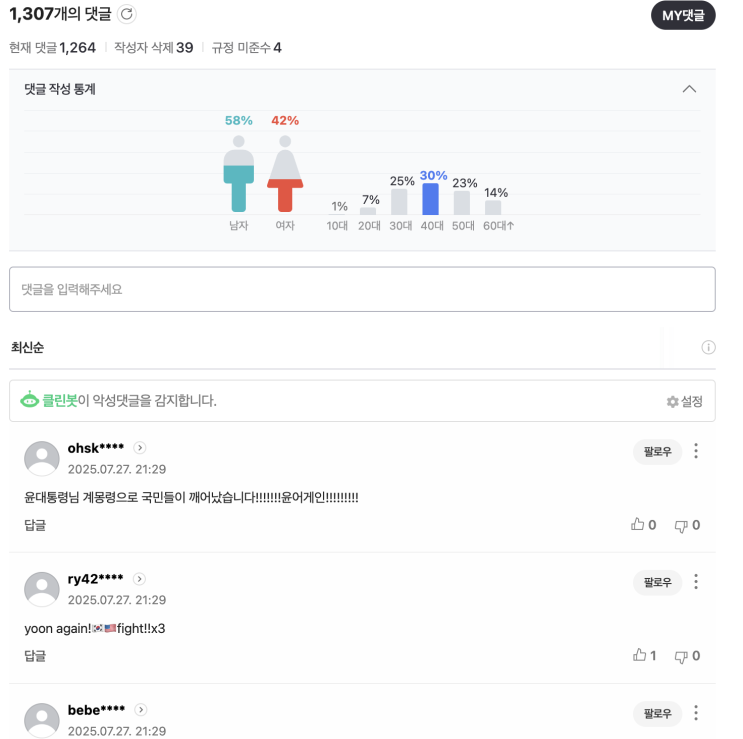Open the comment sort info icon
This screenshot has height=739, width=743.
[708, 347]
